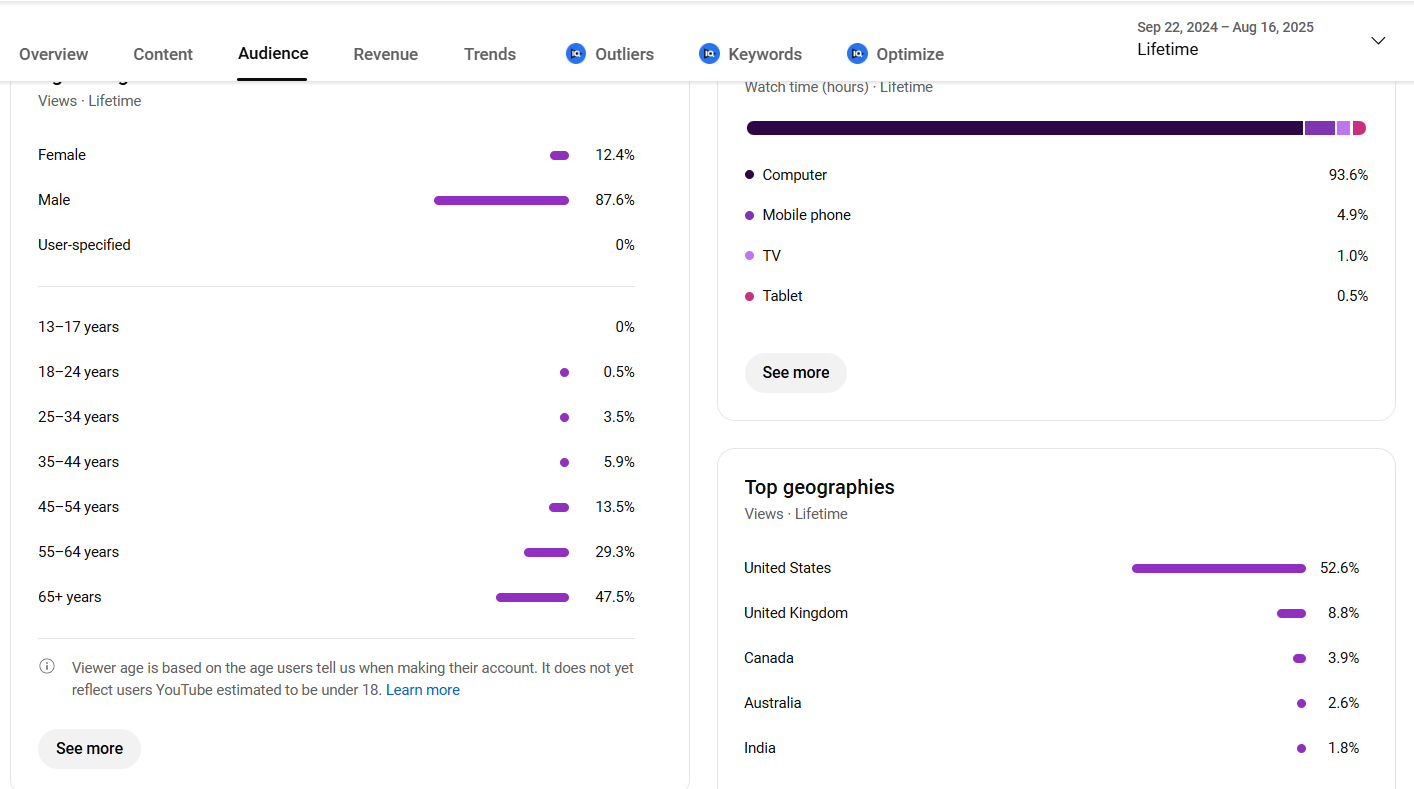Click the Computer segment of watch time bar

tap(1024, 128)
